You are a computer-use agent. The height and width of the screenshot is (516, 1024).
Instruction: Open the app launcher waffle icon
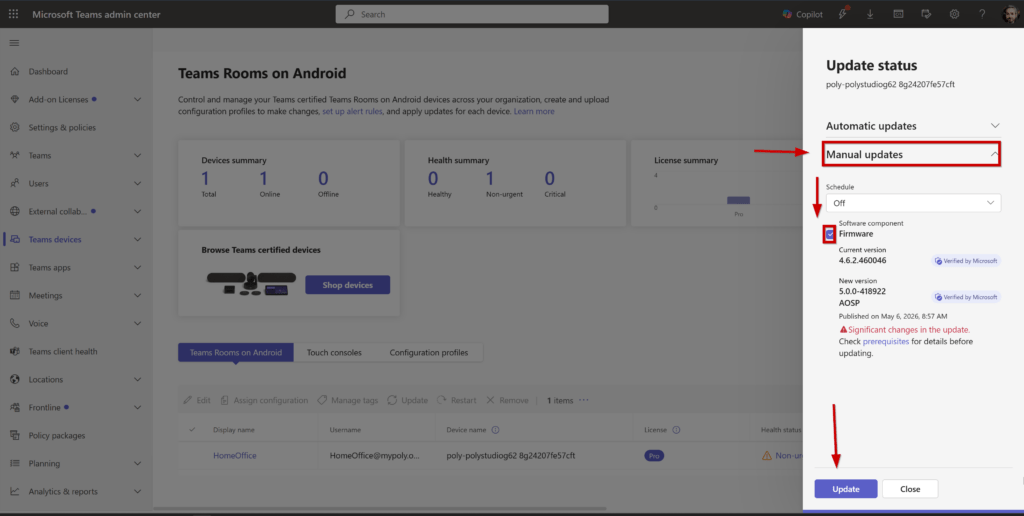[13, 14]
